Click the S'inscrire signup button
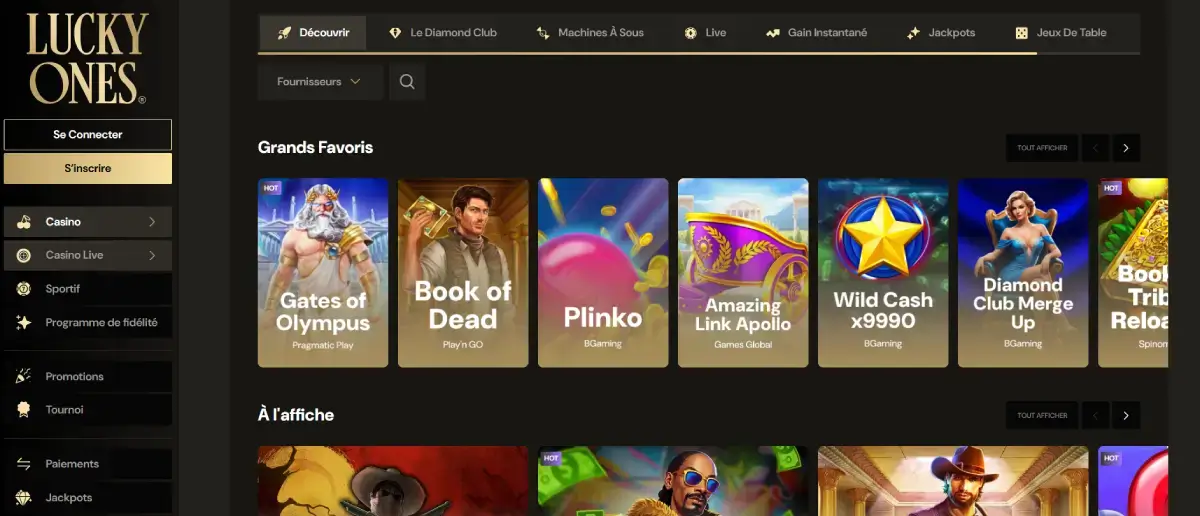 coord(87,168)
